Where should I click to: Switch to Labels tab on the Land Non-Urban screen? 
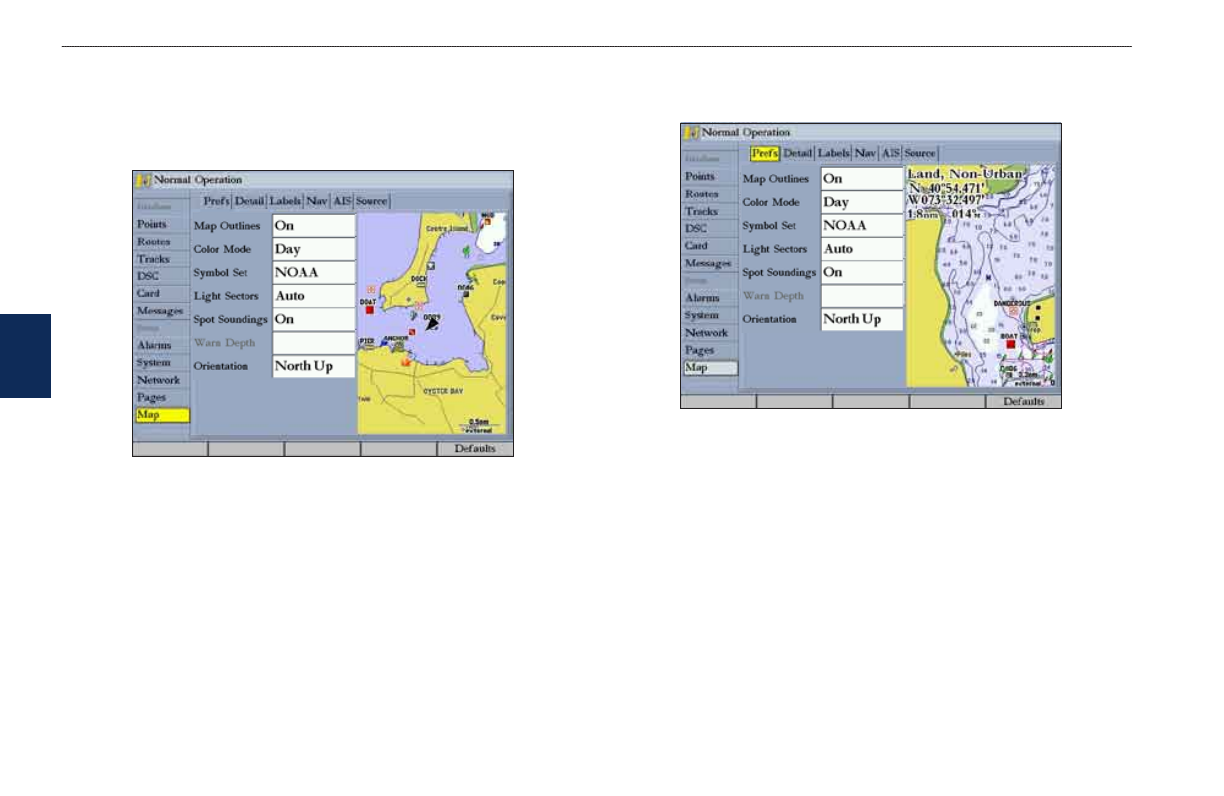click(833, 153)
